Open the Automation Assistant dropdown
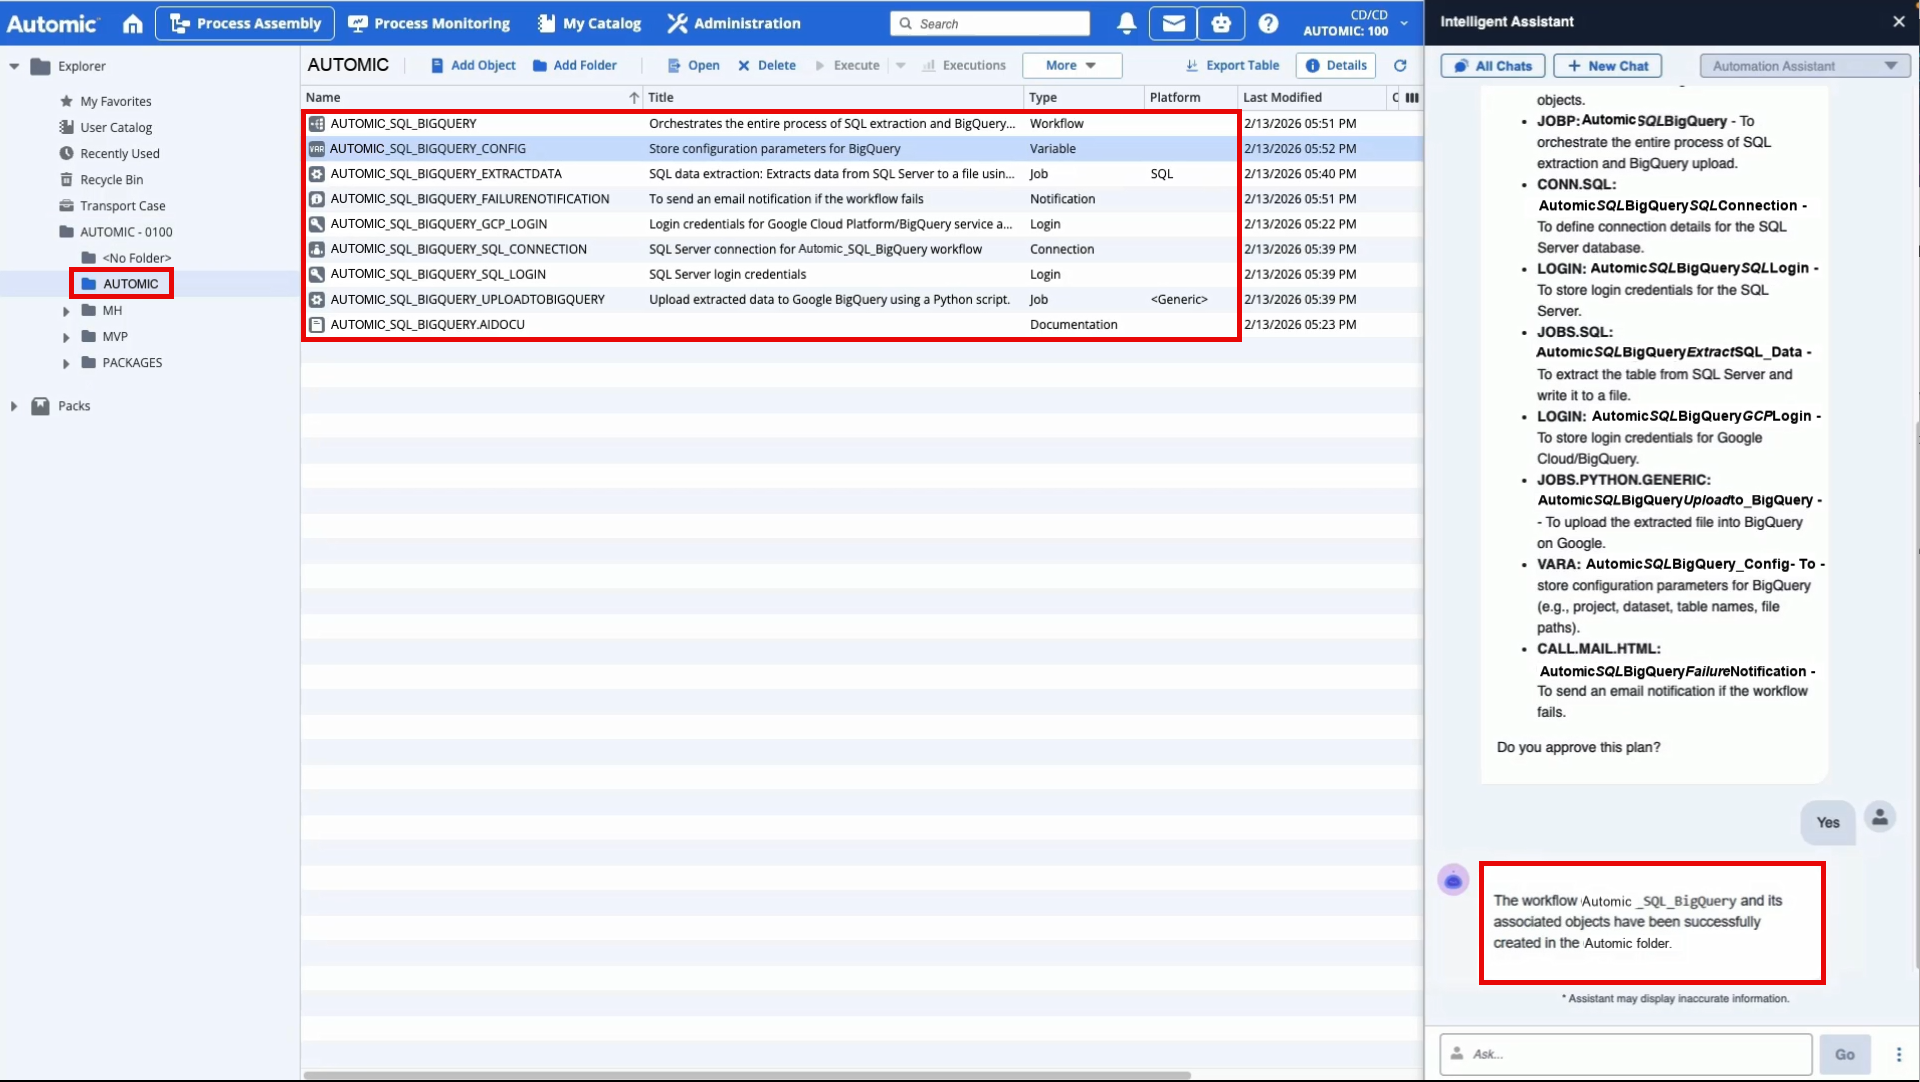The width and height of the screenshot is (1920, 1082). point(1804,66)
